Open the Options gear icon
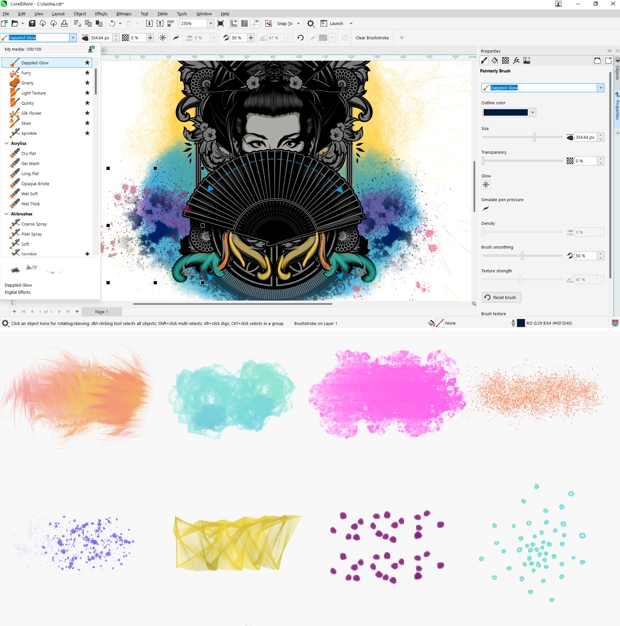This screenshot has height=626, width=620. tap(310, 24)
